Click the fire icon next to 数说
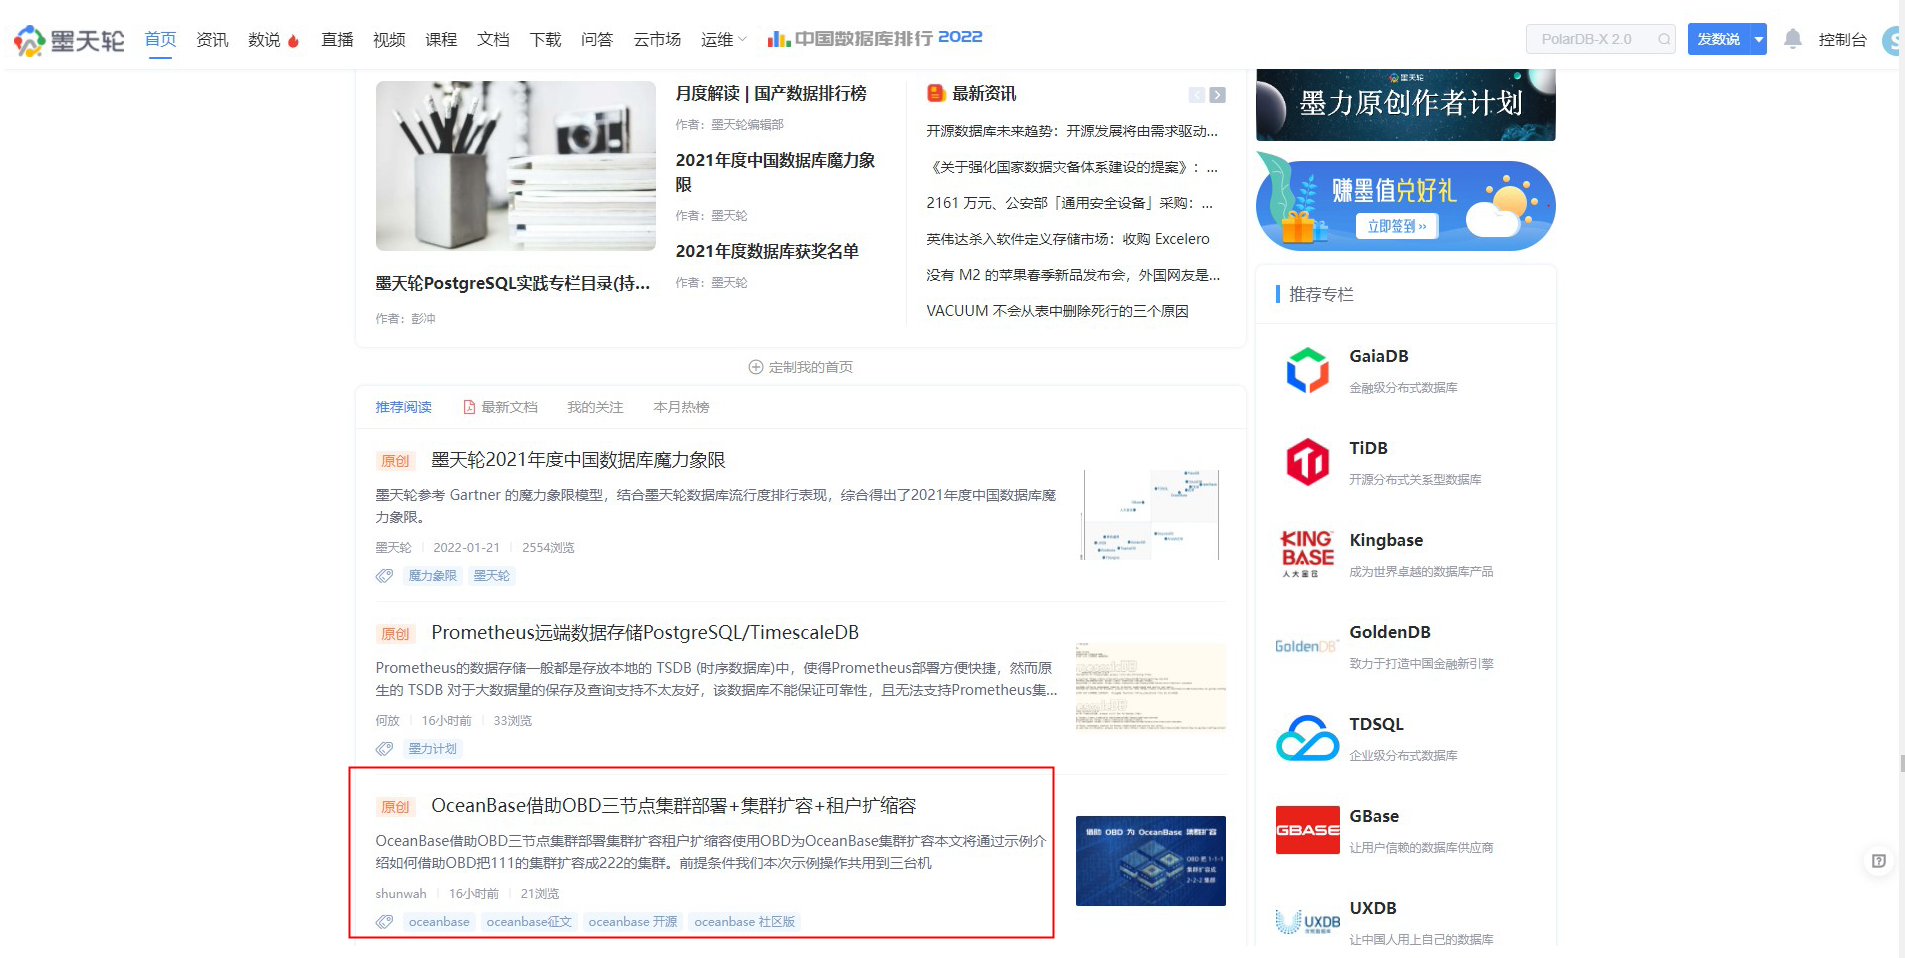 [x=293, y=41]
